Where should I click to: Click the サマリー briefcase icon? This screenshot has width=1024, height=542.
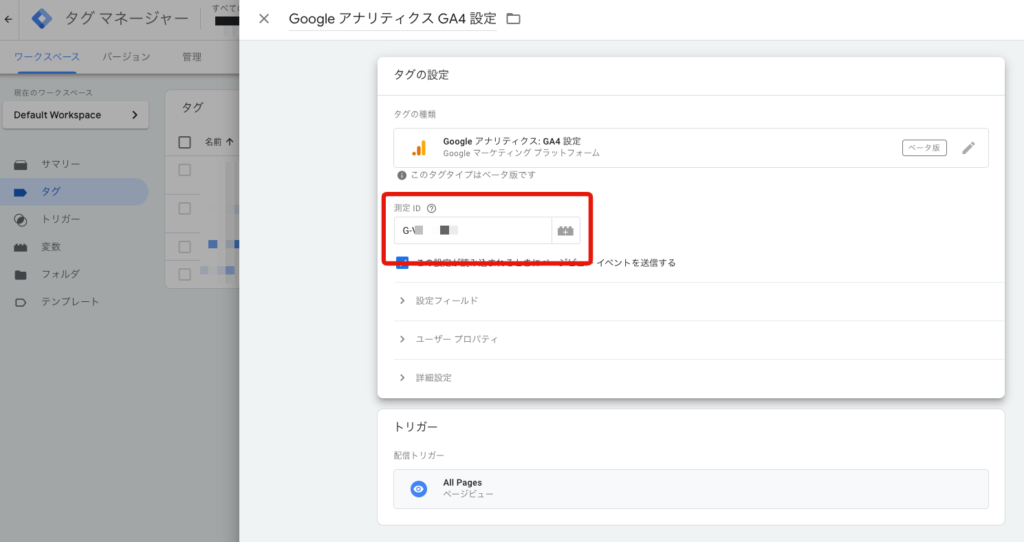21,165
